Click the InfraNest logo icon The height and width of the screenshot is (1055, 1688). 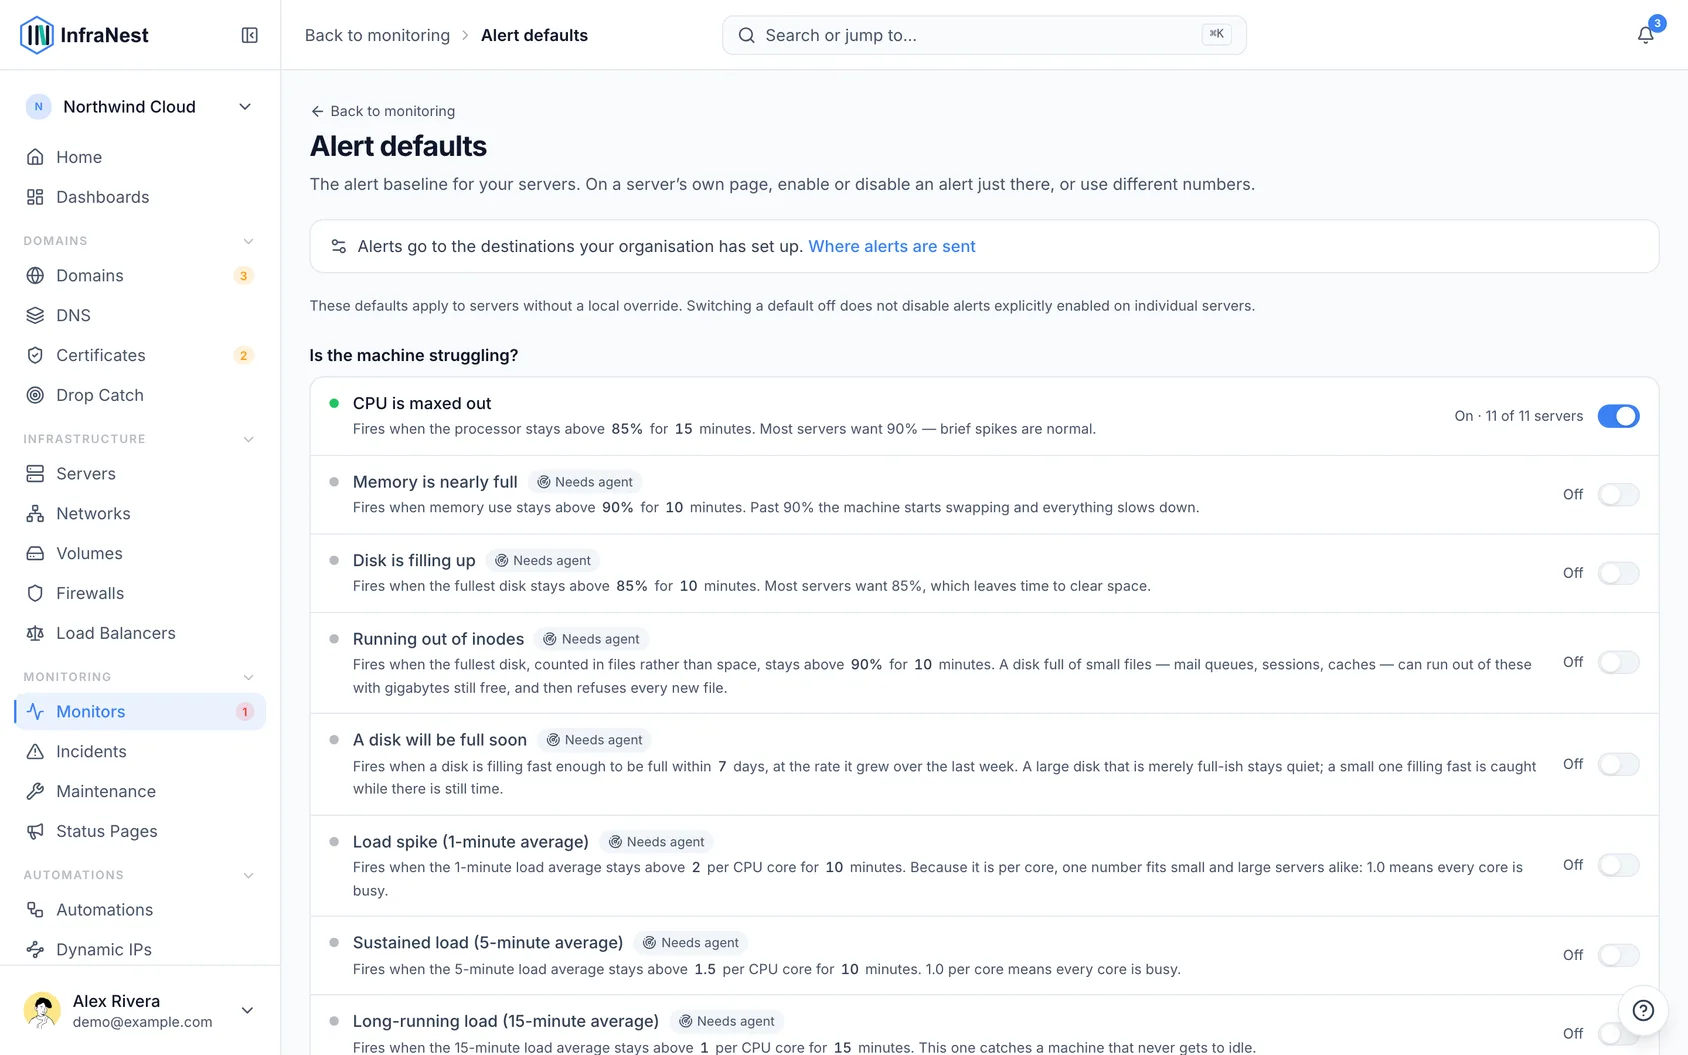coord(37,35)
